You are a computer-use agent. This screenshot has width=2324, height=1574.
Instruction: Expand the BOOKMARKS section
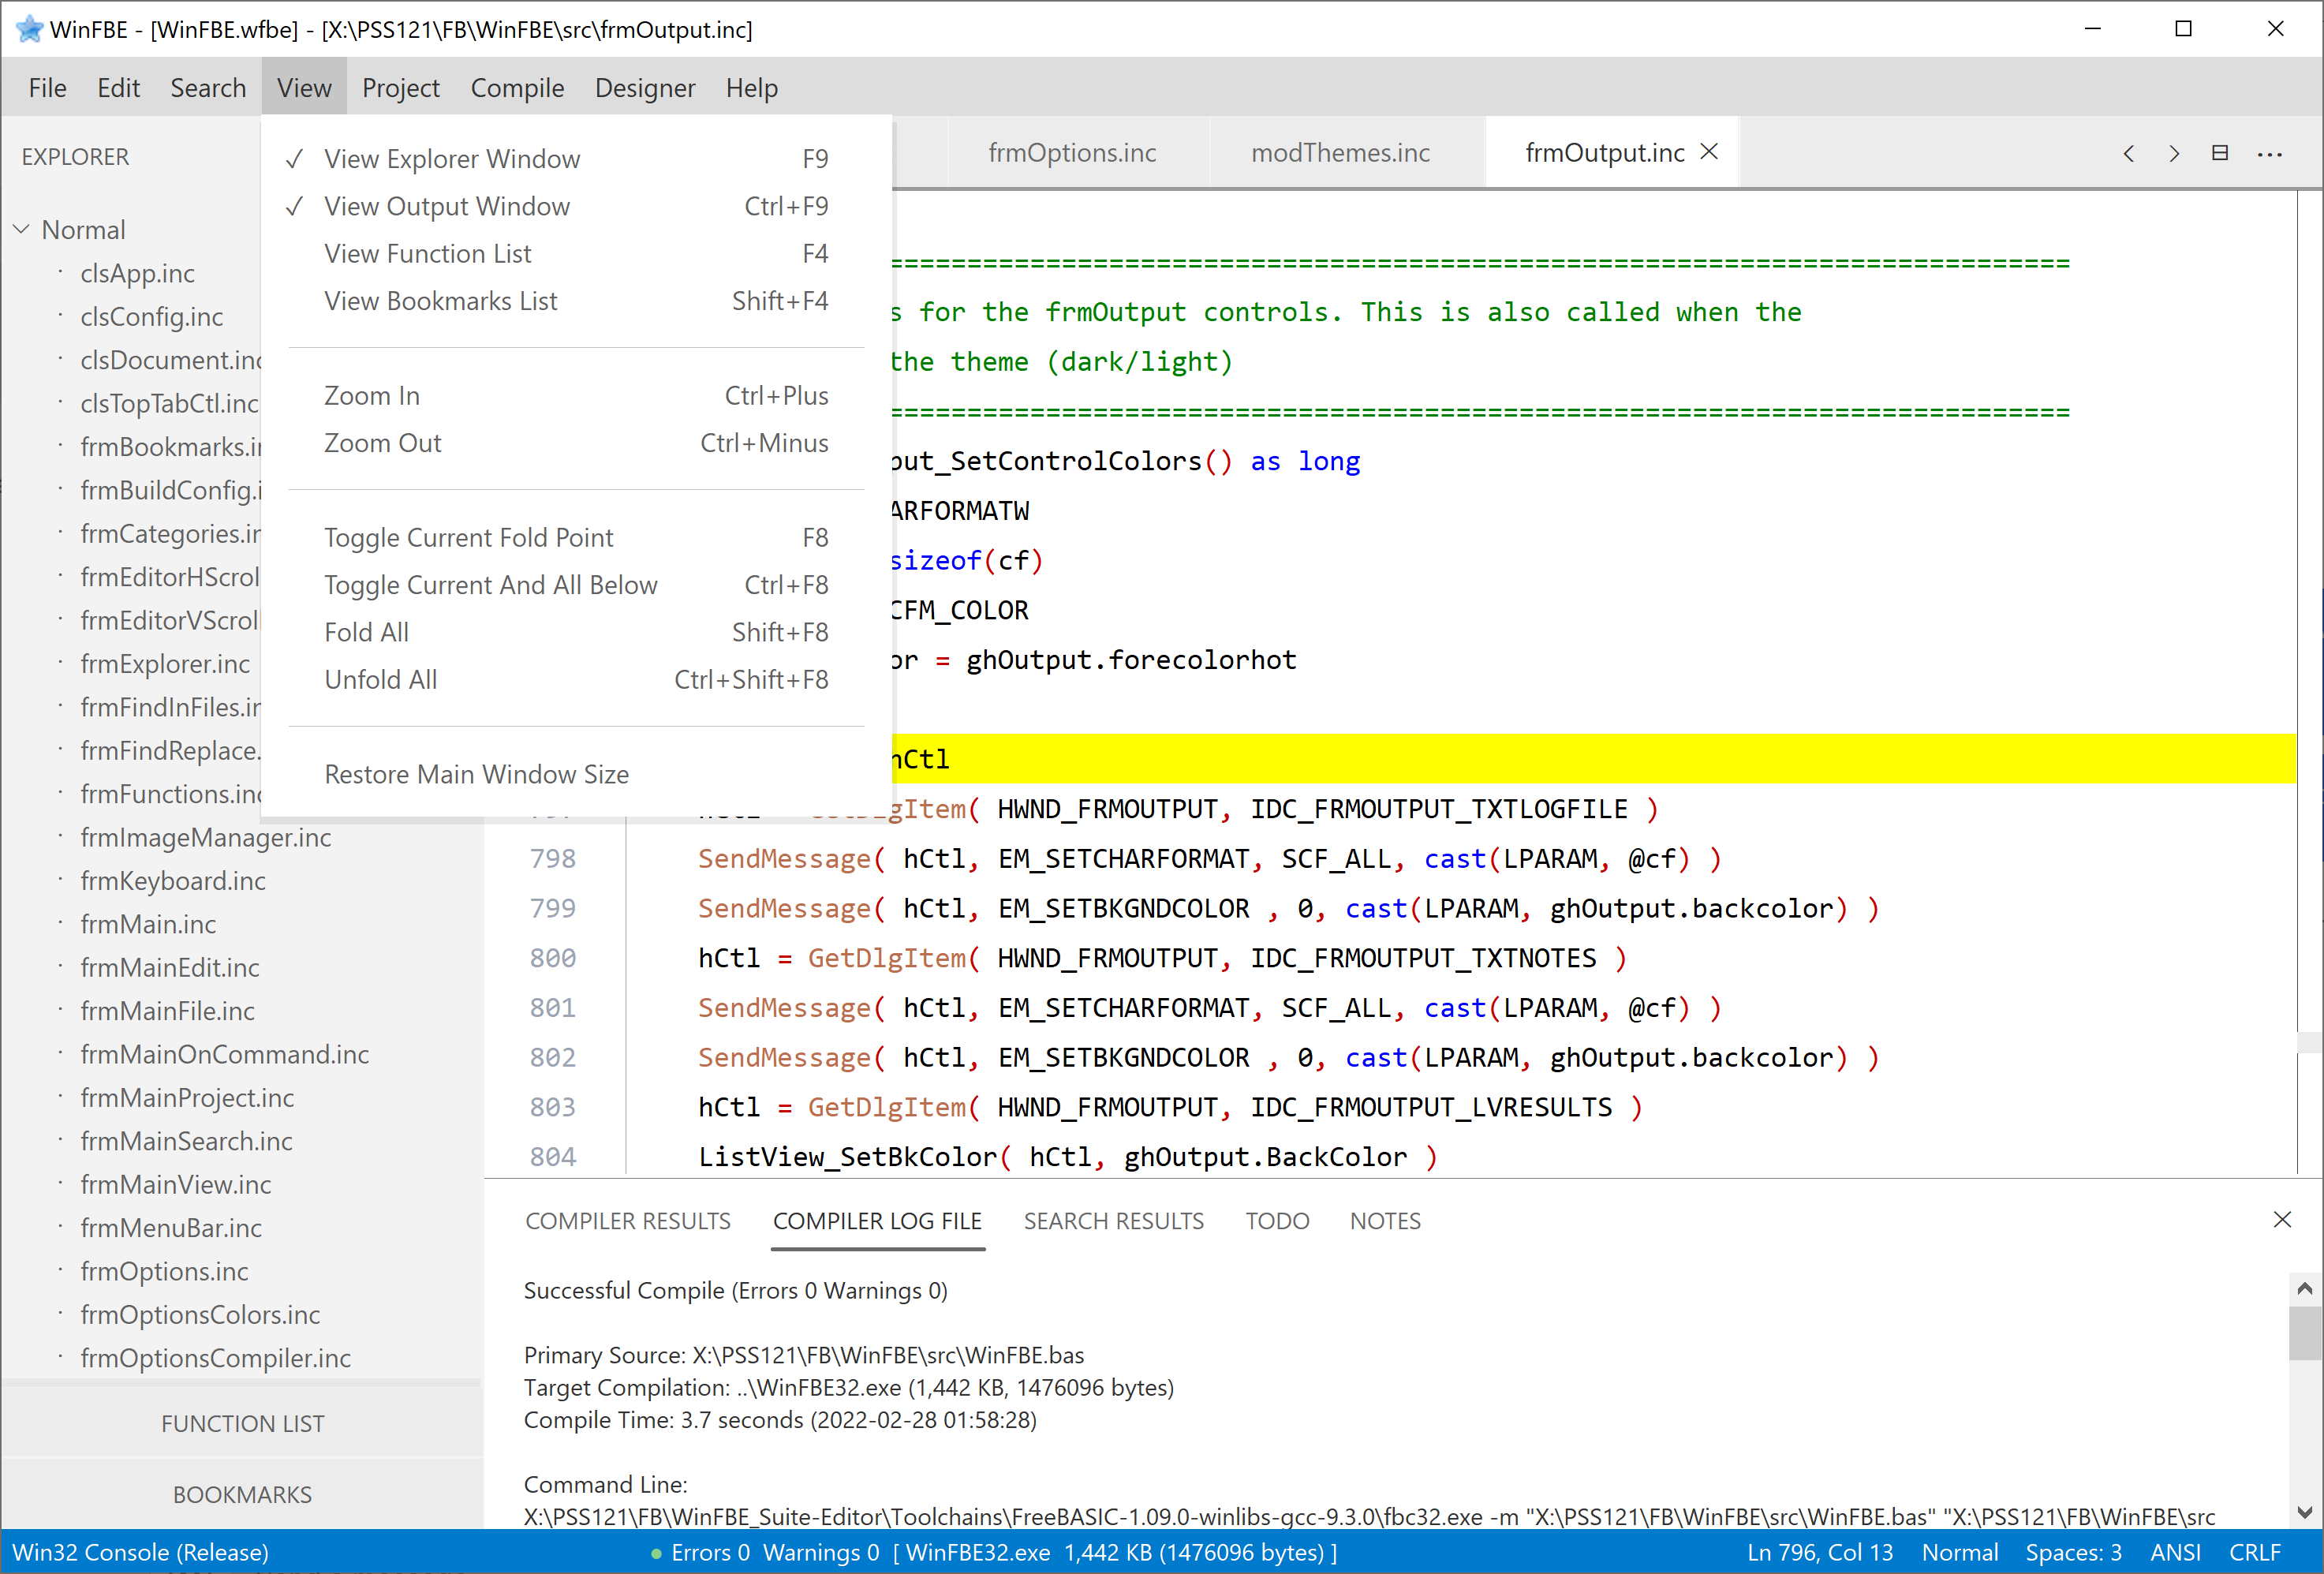point(242,1494)
